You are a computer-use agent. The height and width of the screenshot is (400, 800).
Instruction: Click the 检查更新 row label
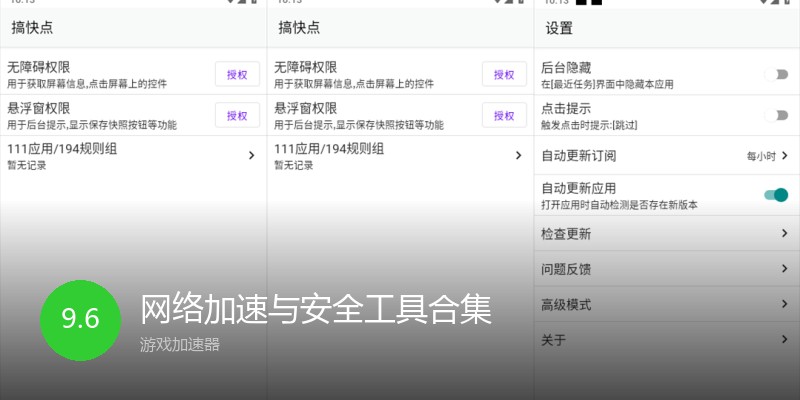click(x=566, y=234)
